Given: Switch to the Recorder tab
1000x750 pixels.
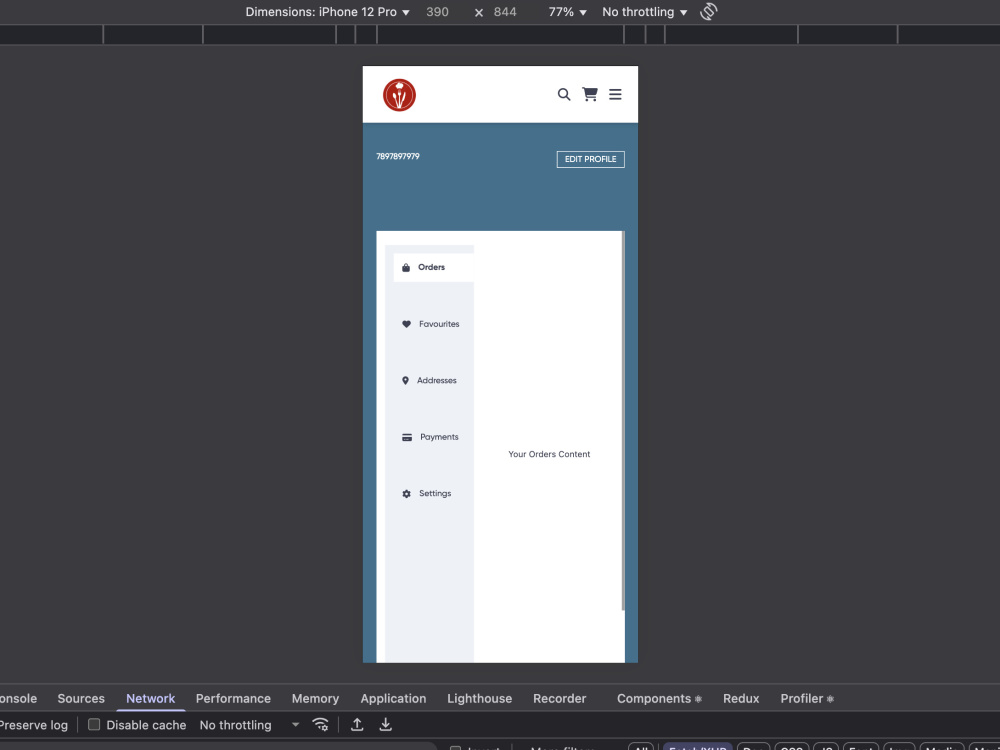Looking at the screenshot, I should [x=559, y=698].
